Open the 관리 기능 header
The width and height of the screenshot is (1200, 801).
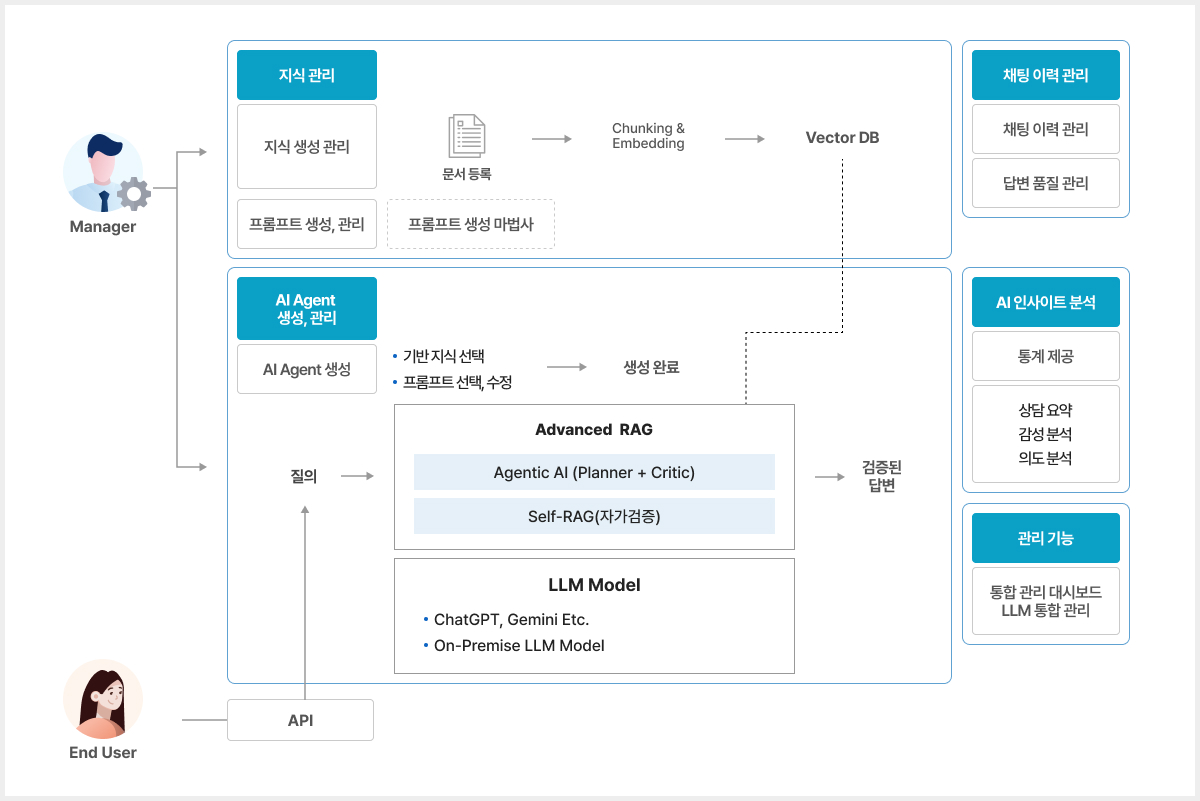[1045, 538]
